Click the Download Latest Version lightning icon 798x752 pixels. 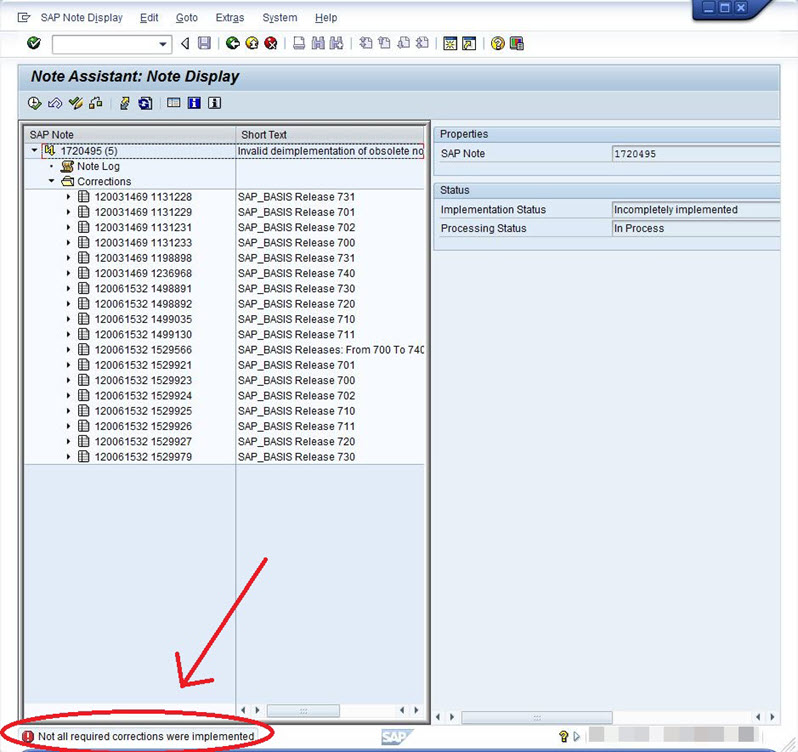tap(124, 103)
